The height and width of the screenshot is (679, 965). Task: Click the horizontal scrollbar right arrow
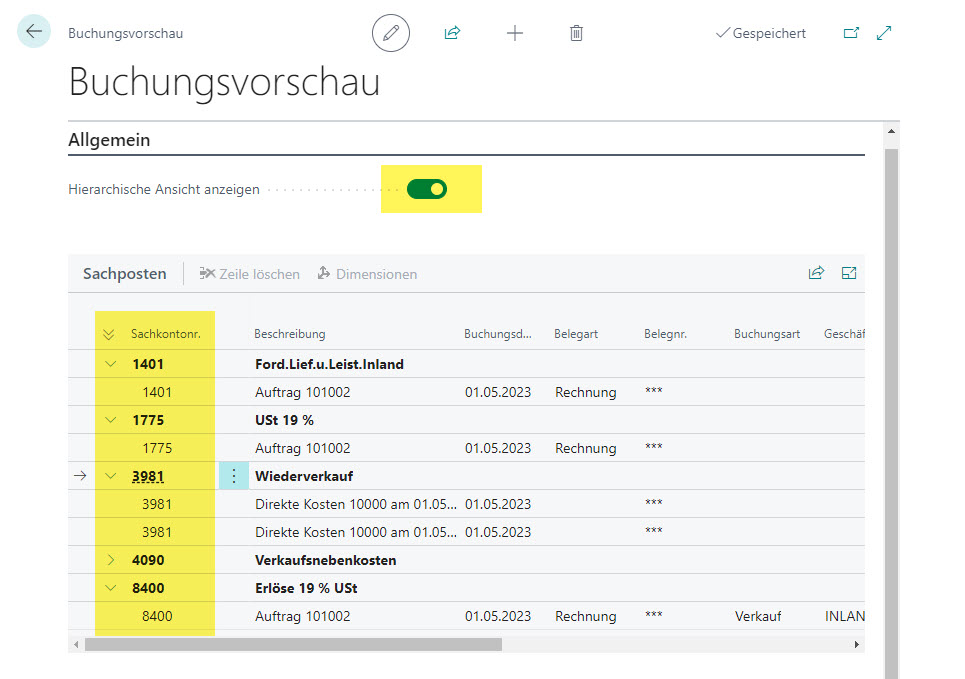pos(856,645)
